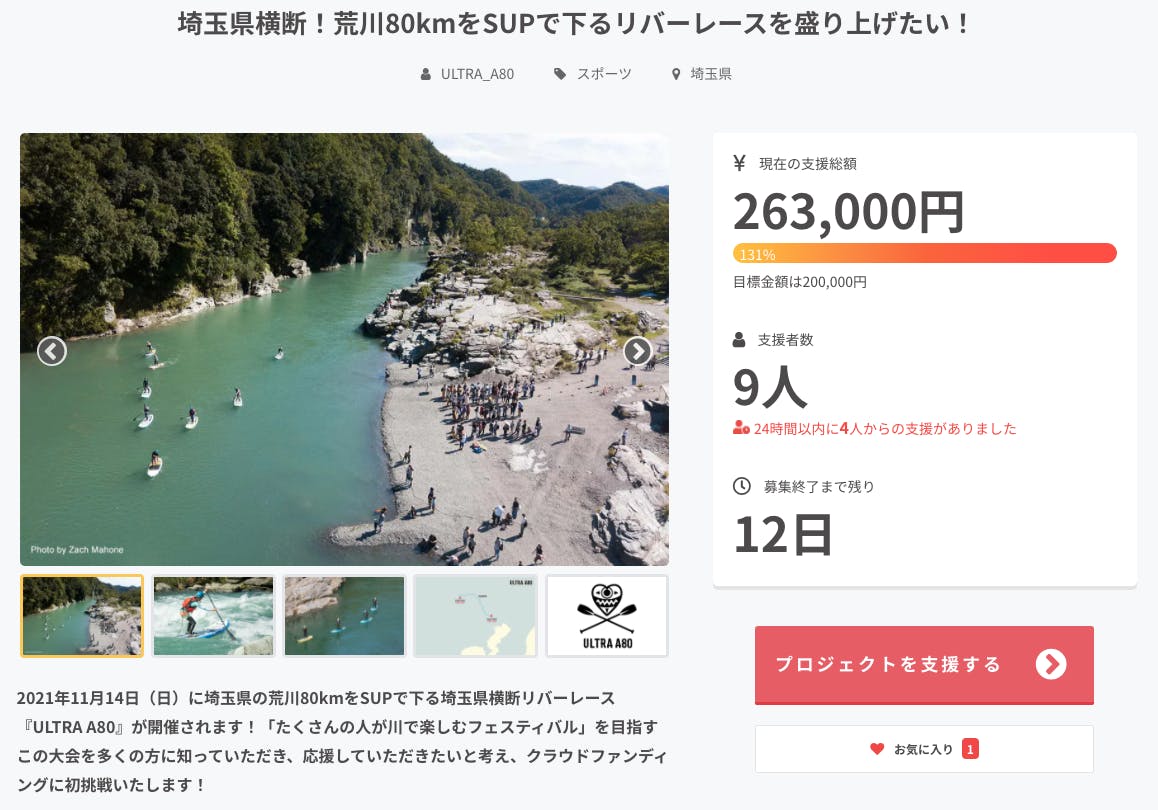This screenshot has height=810, width=1158.
Task: Open the 埼玉県 location link
Action: tap(711, 74)
